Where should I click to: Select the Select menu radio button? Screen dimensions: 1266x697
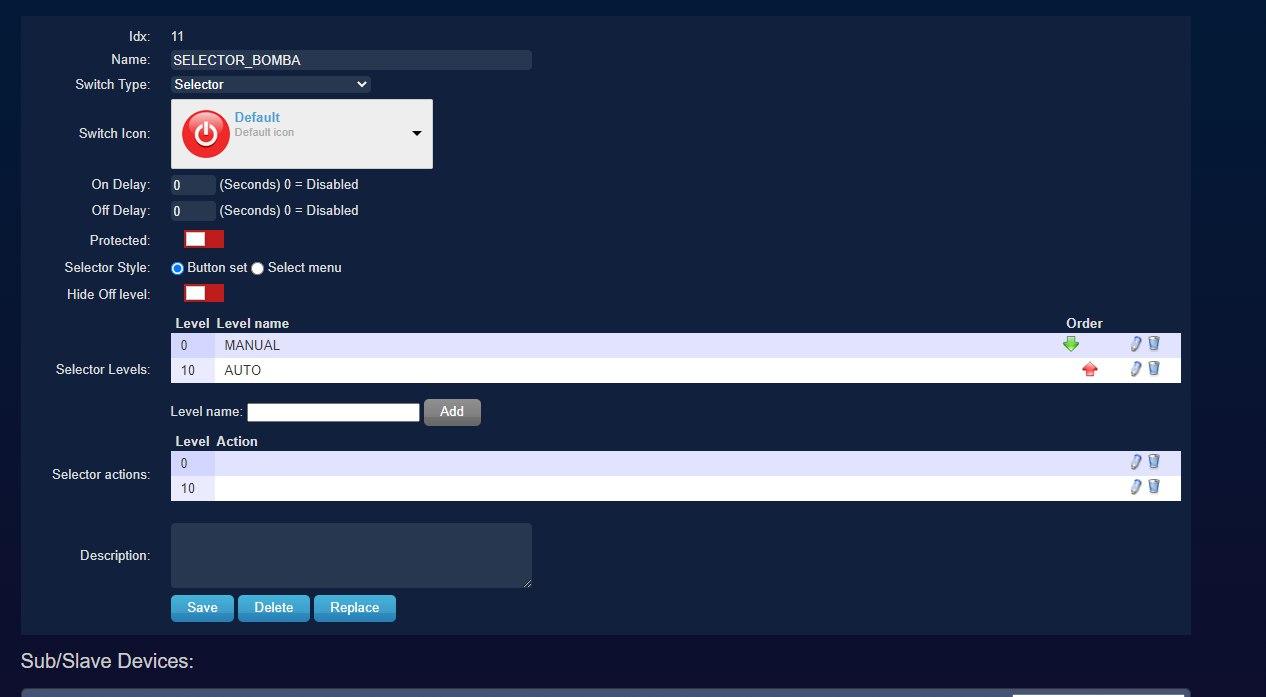click(x=257, y=267)
